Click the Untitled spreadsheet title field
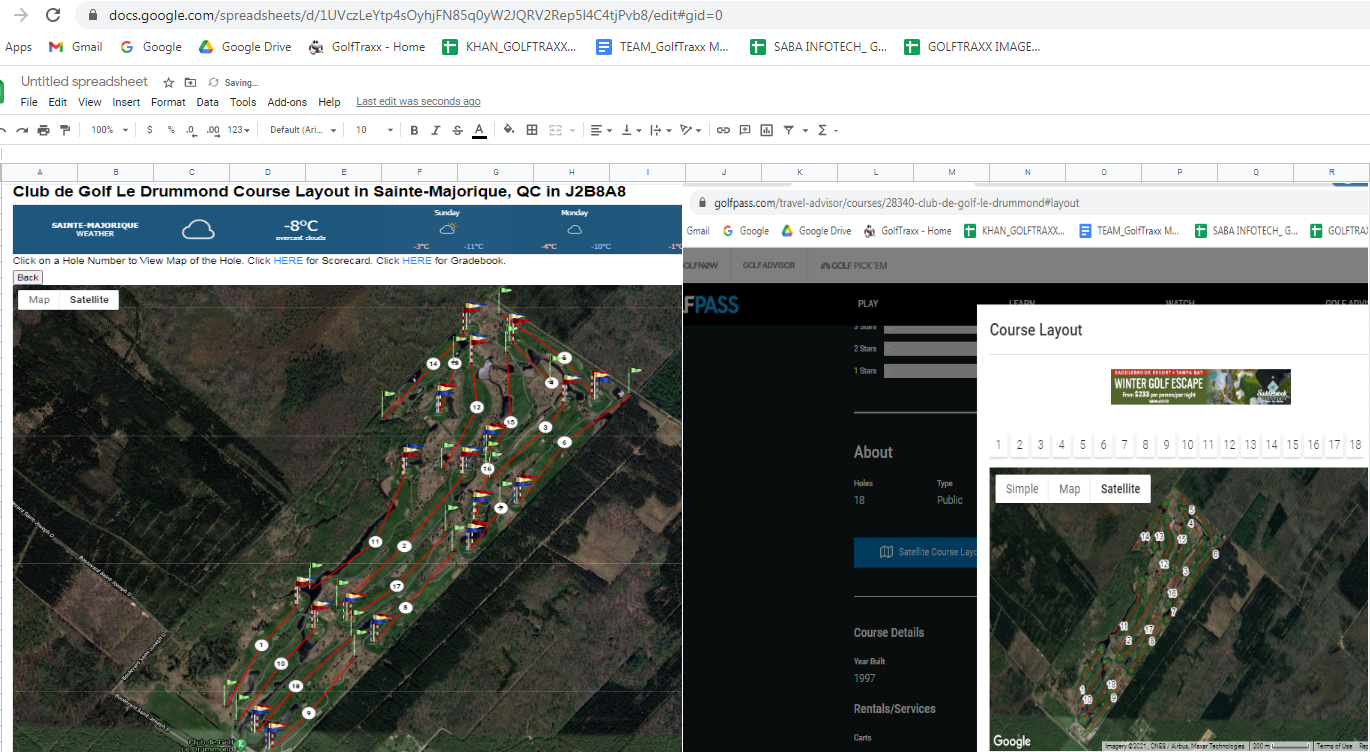Screen dimensions: 1370x752 coord(84,82)
